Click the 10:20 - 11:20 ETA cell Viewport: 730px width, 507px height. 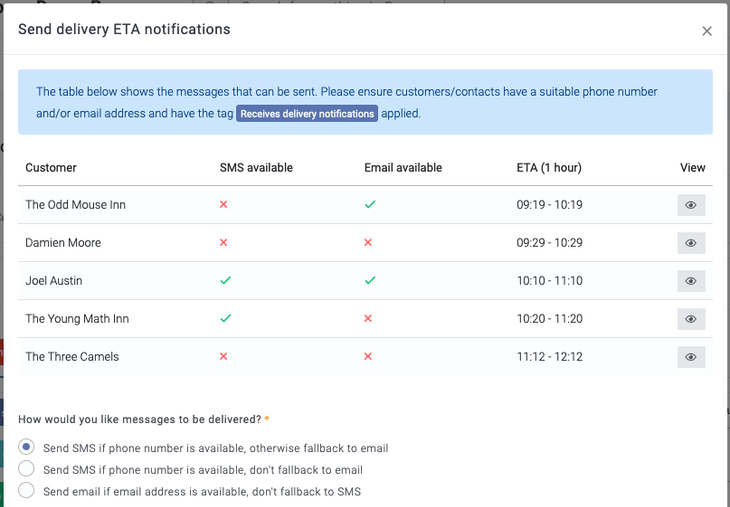[549, 319]
